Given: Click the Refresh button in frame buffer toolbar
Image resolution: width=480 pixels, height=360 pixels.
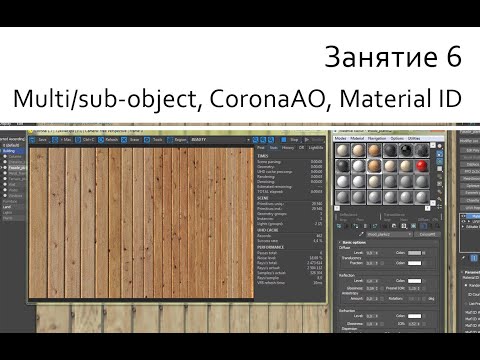Looking at the screenshot, I should pyautogui.click(x=108, y=140).
